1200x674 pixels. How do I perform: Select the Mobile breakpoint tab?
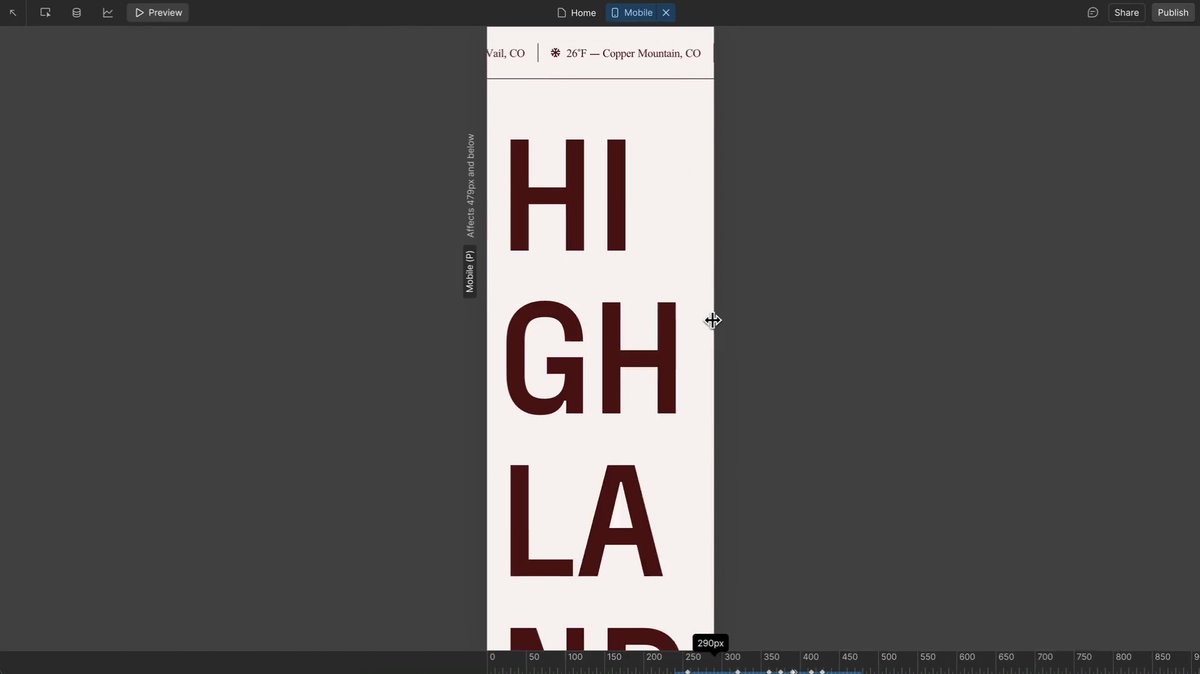point(631,13)
